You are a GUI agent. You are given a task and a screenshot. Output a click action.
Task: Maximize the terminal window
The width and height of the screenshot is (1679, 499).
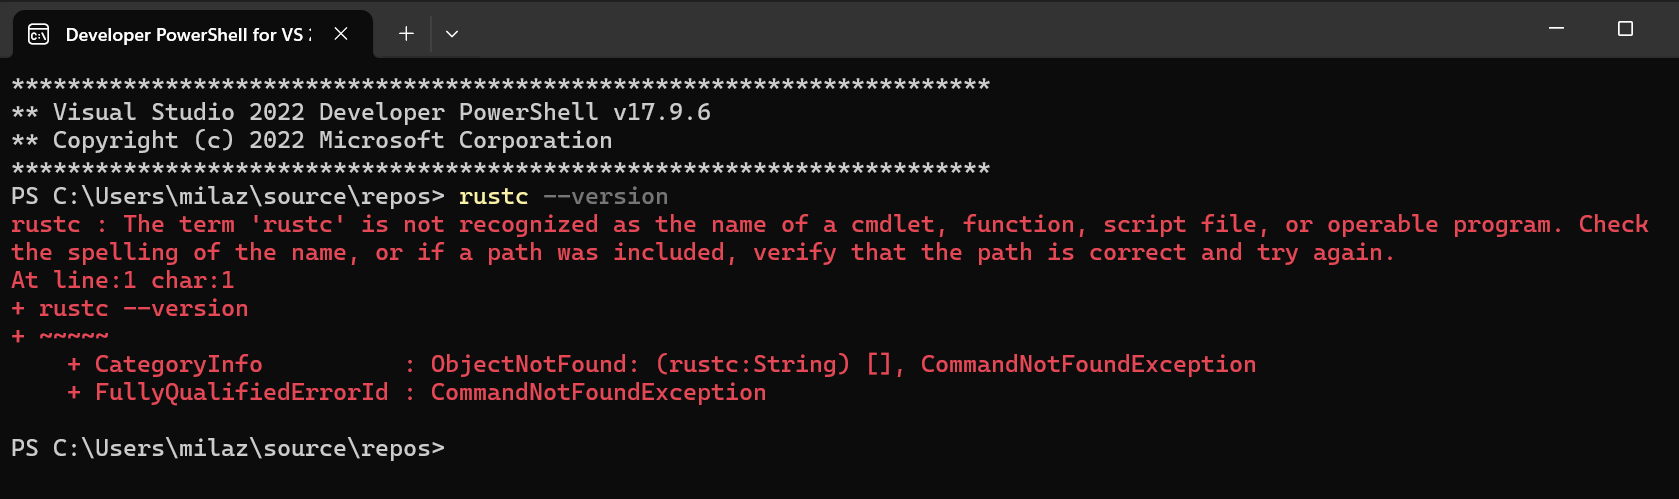coord(1625,29)
